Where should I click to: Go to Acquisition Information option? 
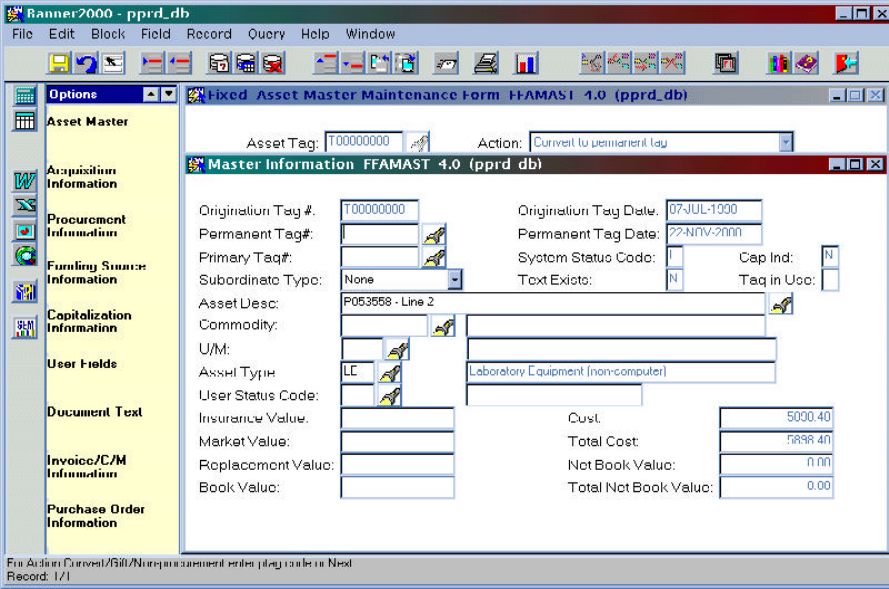[x=82, y=177]
